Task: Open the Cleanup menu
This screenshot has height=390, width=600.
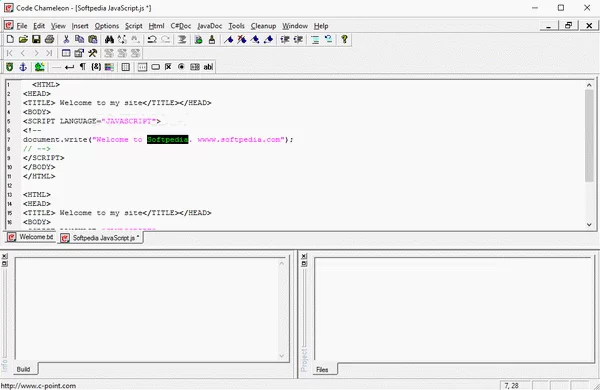Action: pos(263,26)
